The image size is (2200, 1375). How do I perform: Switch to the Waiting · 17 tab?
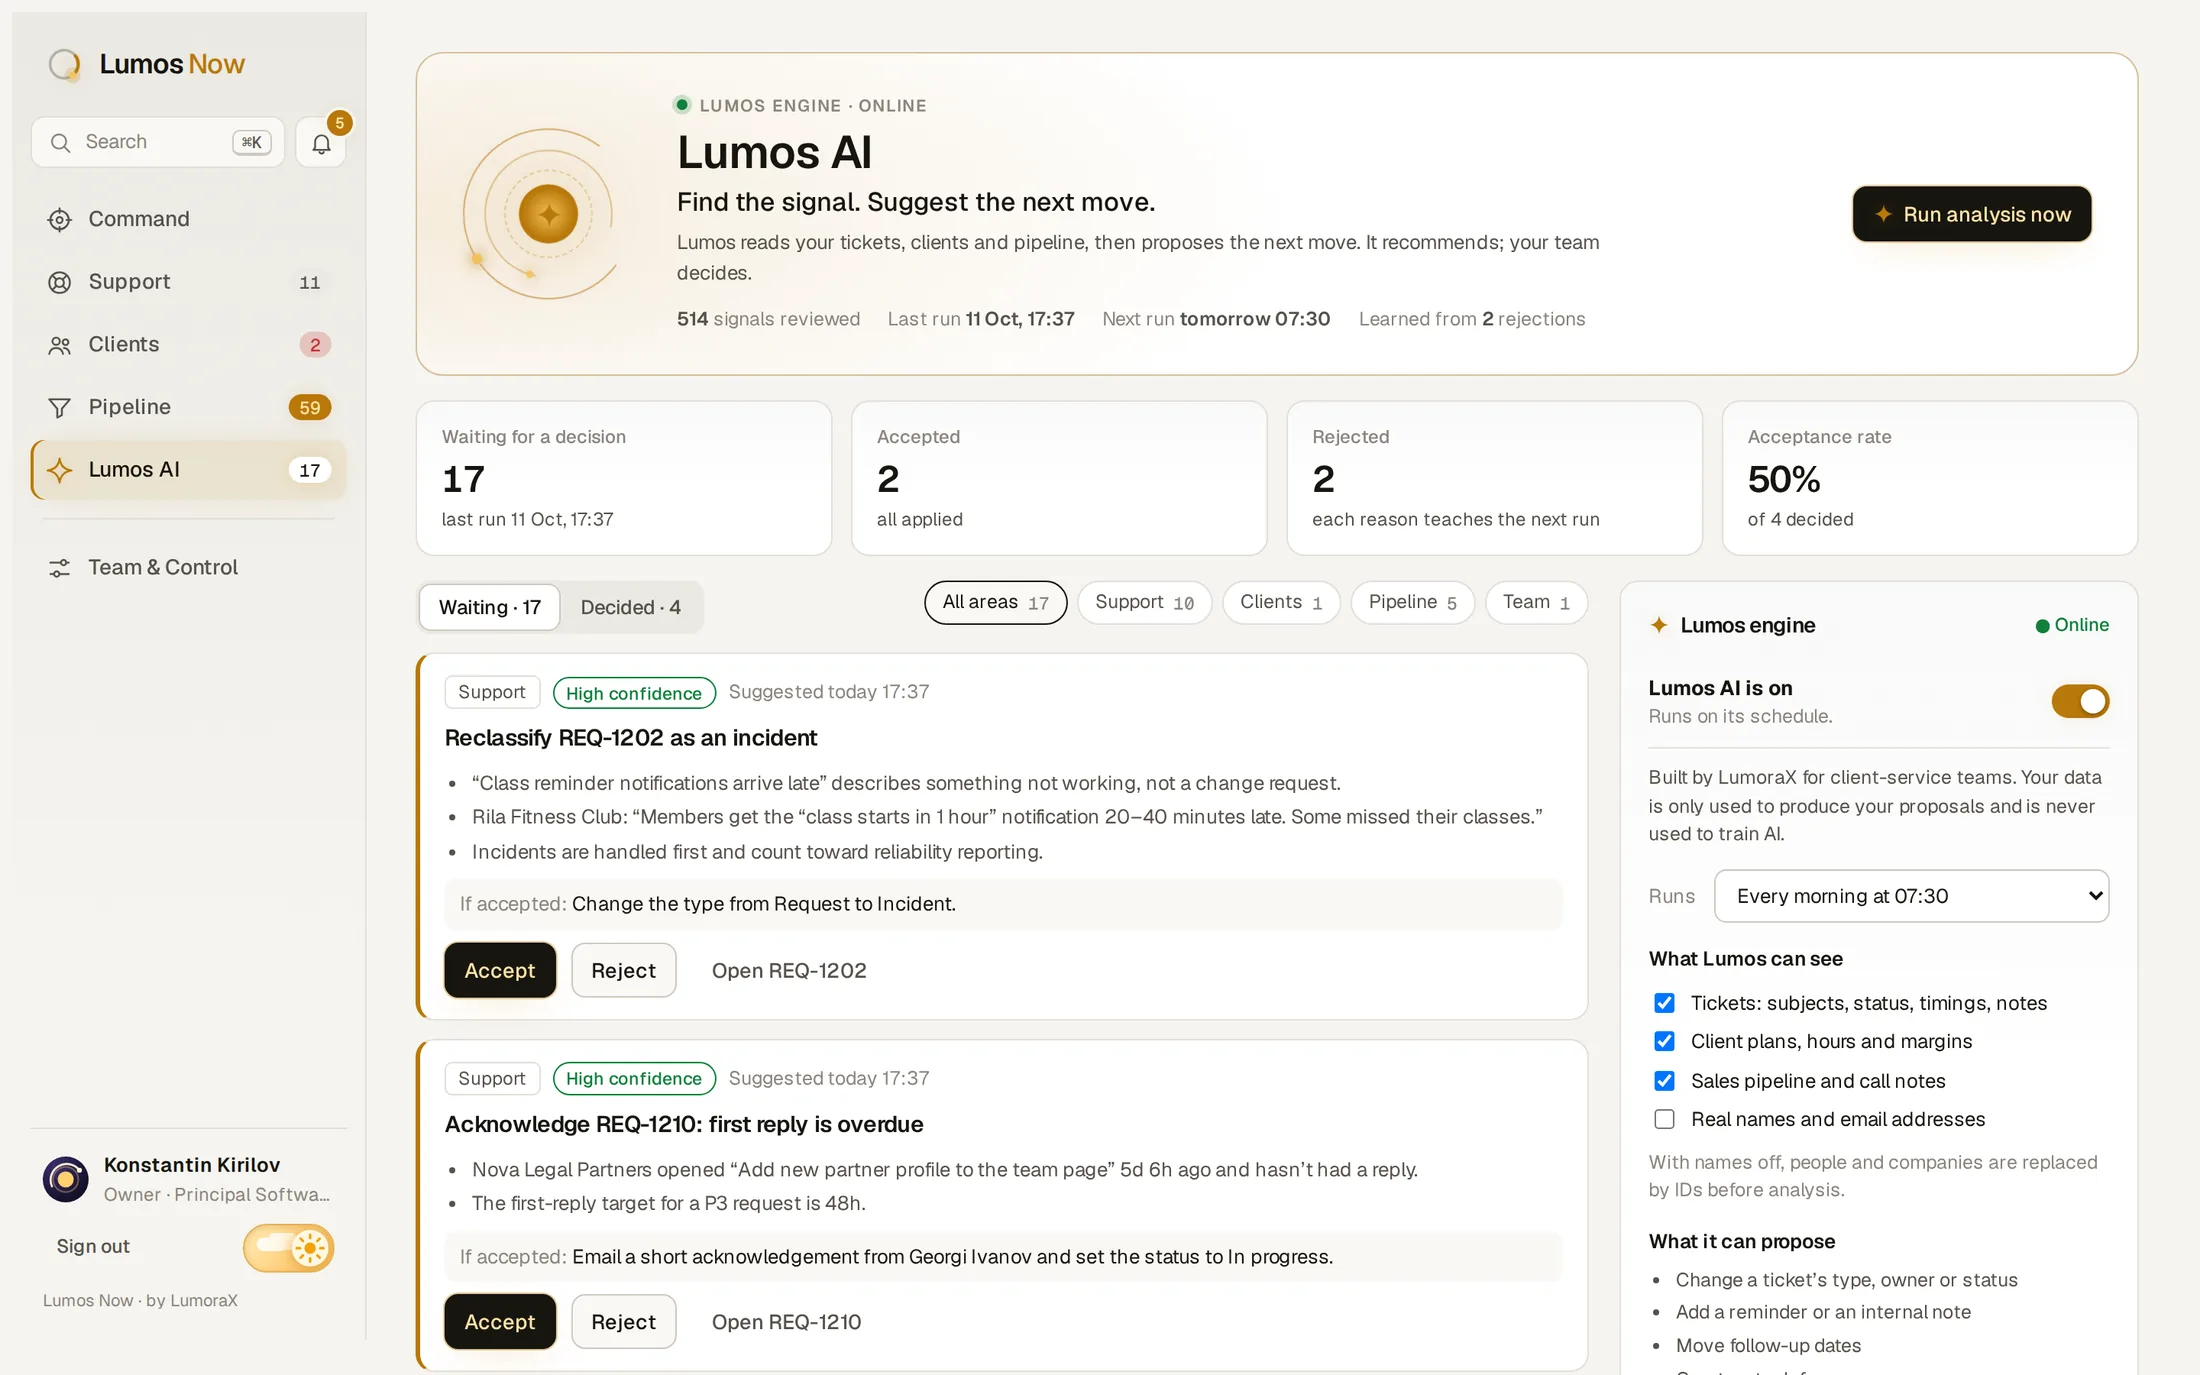pos(490,608)
